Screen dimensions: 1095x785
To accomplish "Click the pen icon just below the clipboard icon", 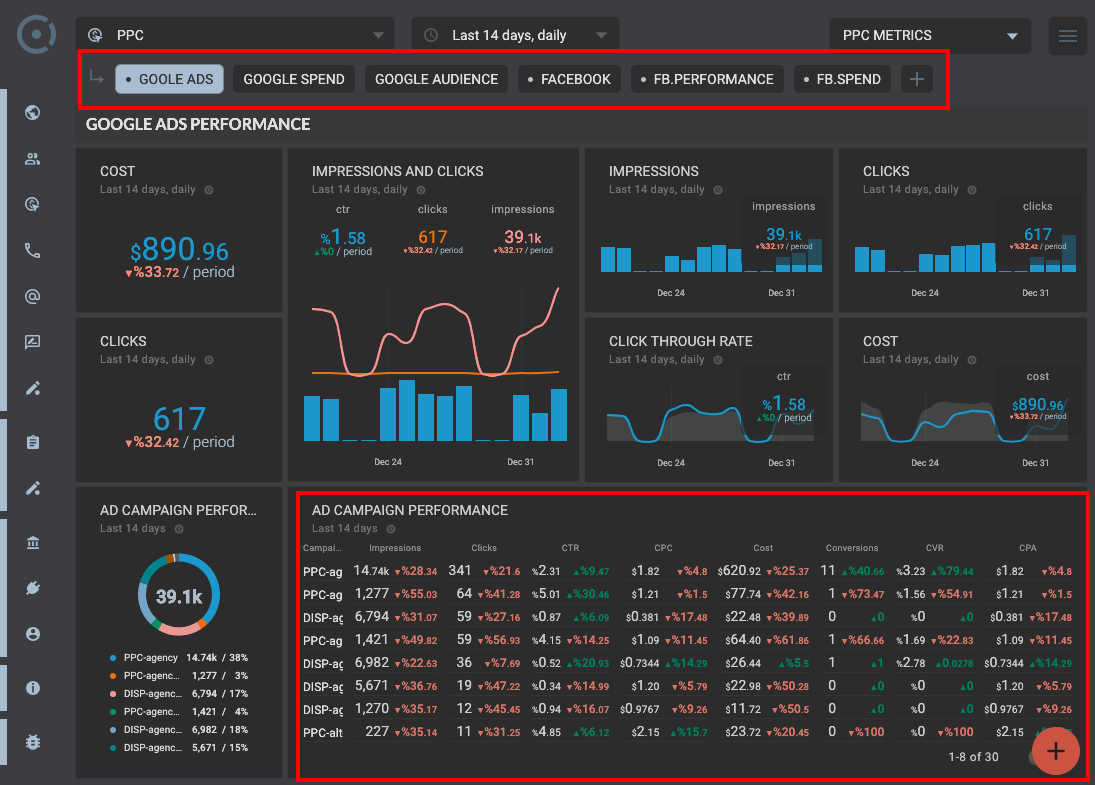I will (33, 488).
